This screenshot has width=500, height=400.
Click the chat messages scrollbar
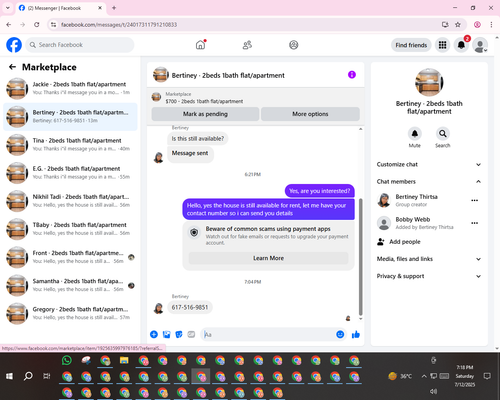pyautogui.click(x=360, y=257)
